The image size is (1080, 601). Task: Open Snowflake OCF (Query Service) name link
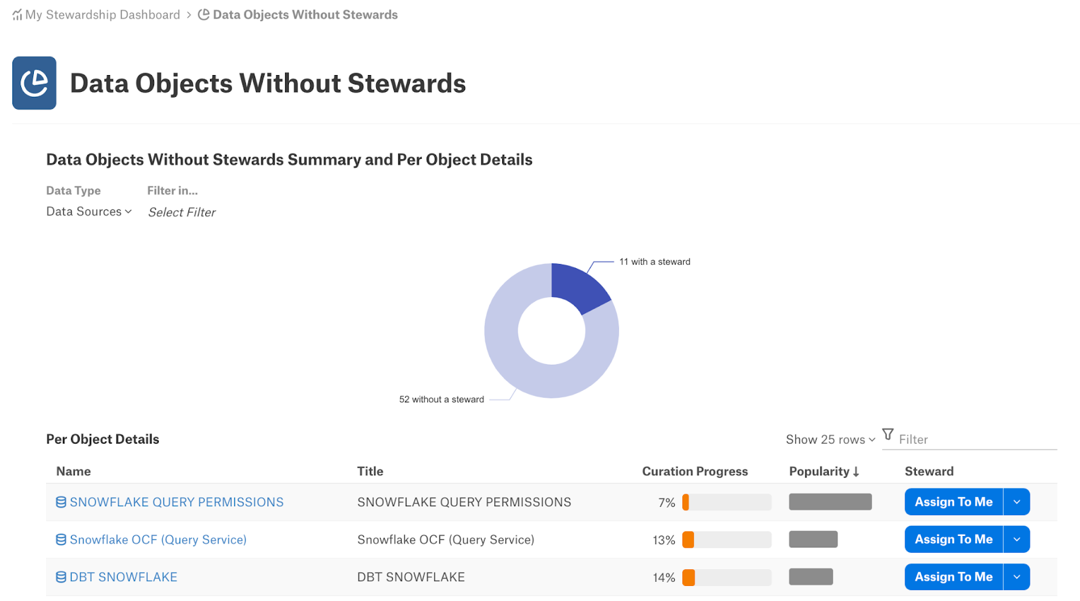(x=158, y=540)
